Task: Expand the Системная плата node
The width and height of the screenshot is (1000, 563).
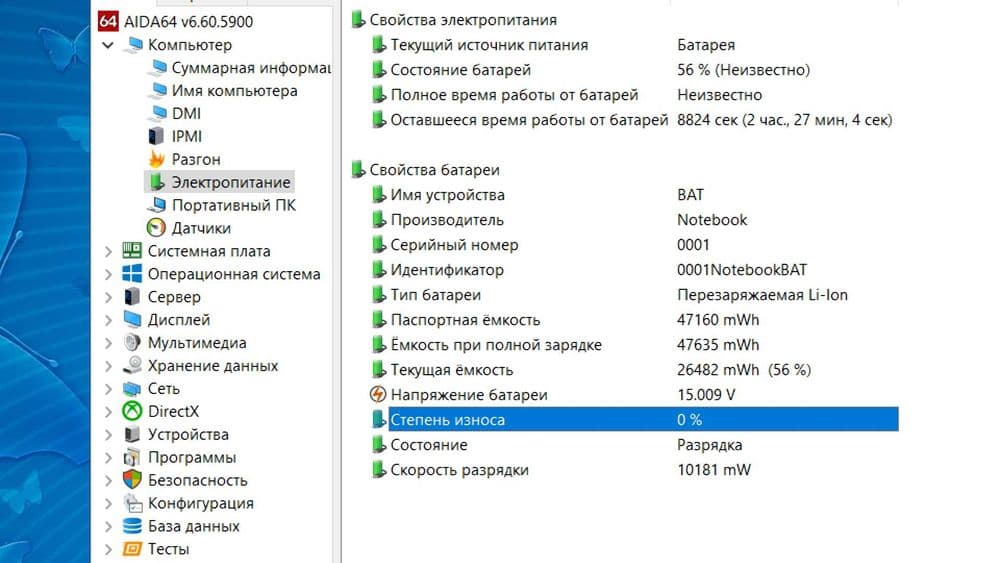Action: click(108, 251)
